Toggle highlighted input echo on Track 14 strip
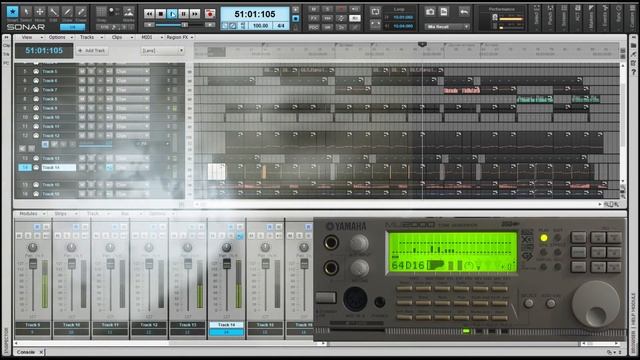 [x=240, y=236]
